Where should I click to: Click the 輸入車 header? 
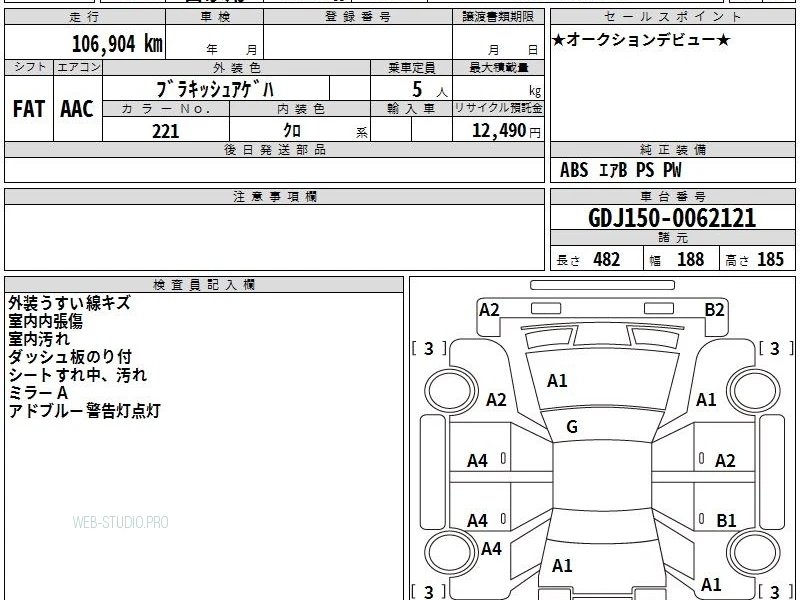(x=411, y=109)
